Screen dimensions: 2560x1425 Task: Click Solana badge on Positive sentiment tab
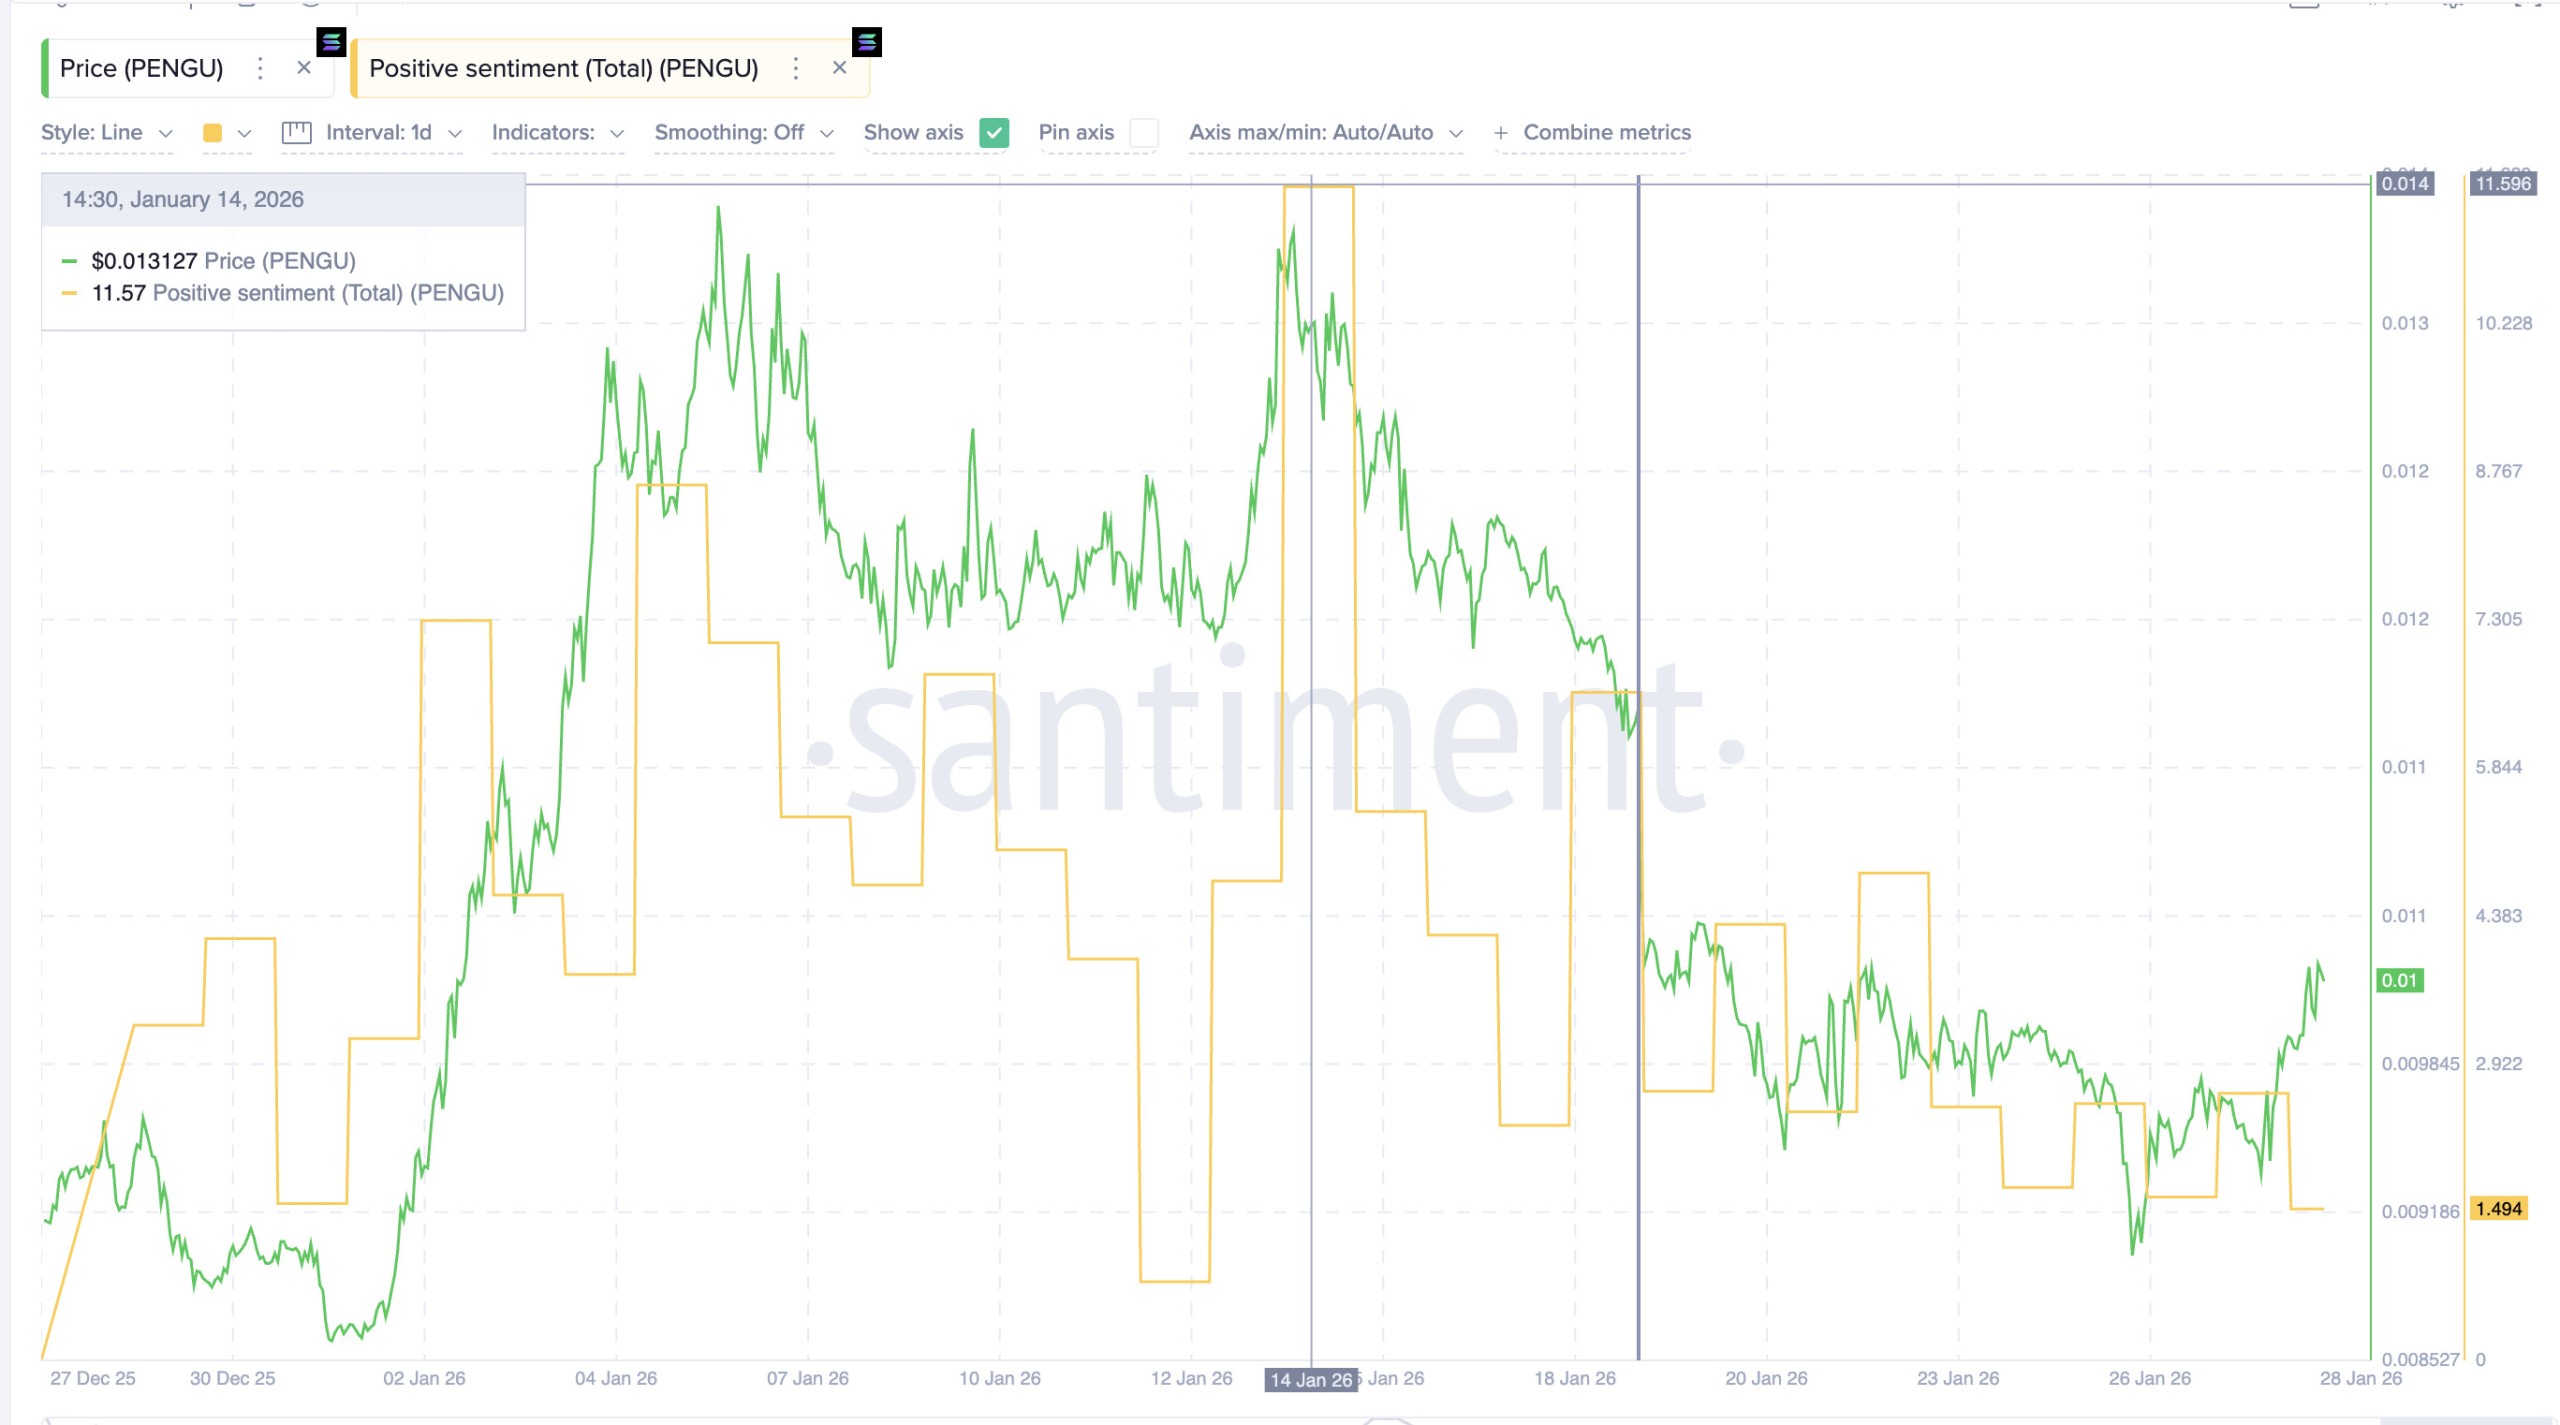click(867, 42)
